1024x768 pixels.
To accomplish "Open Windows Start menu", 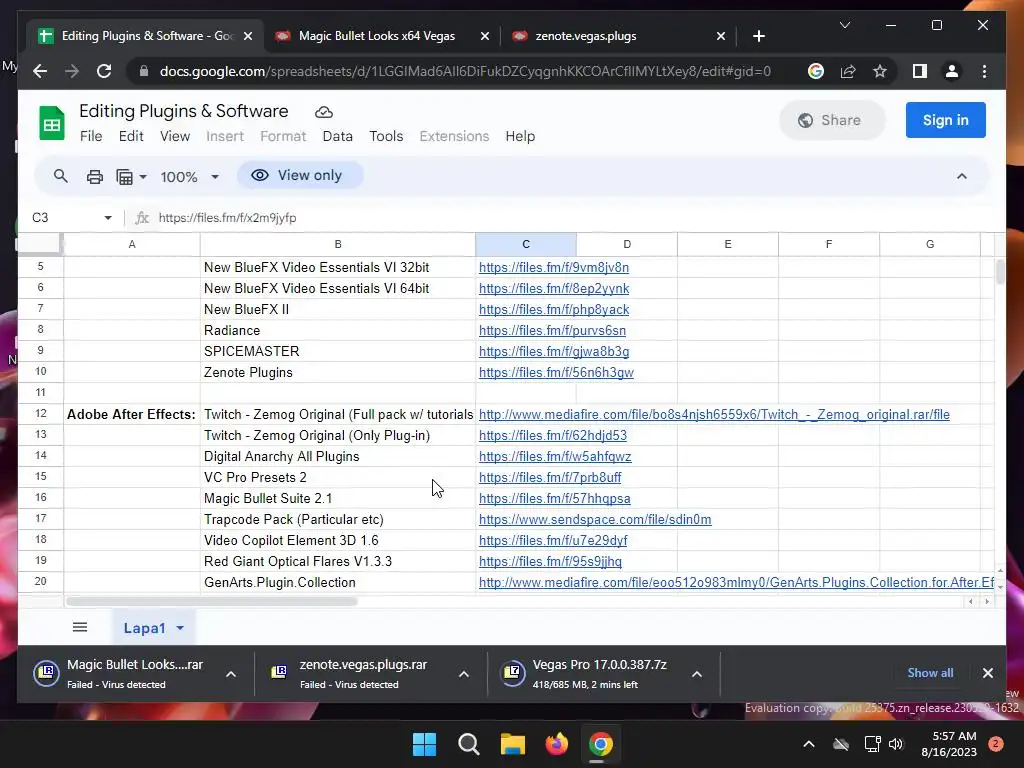I will (424, 744).
